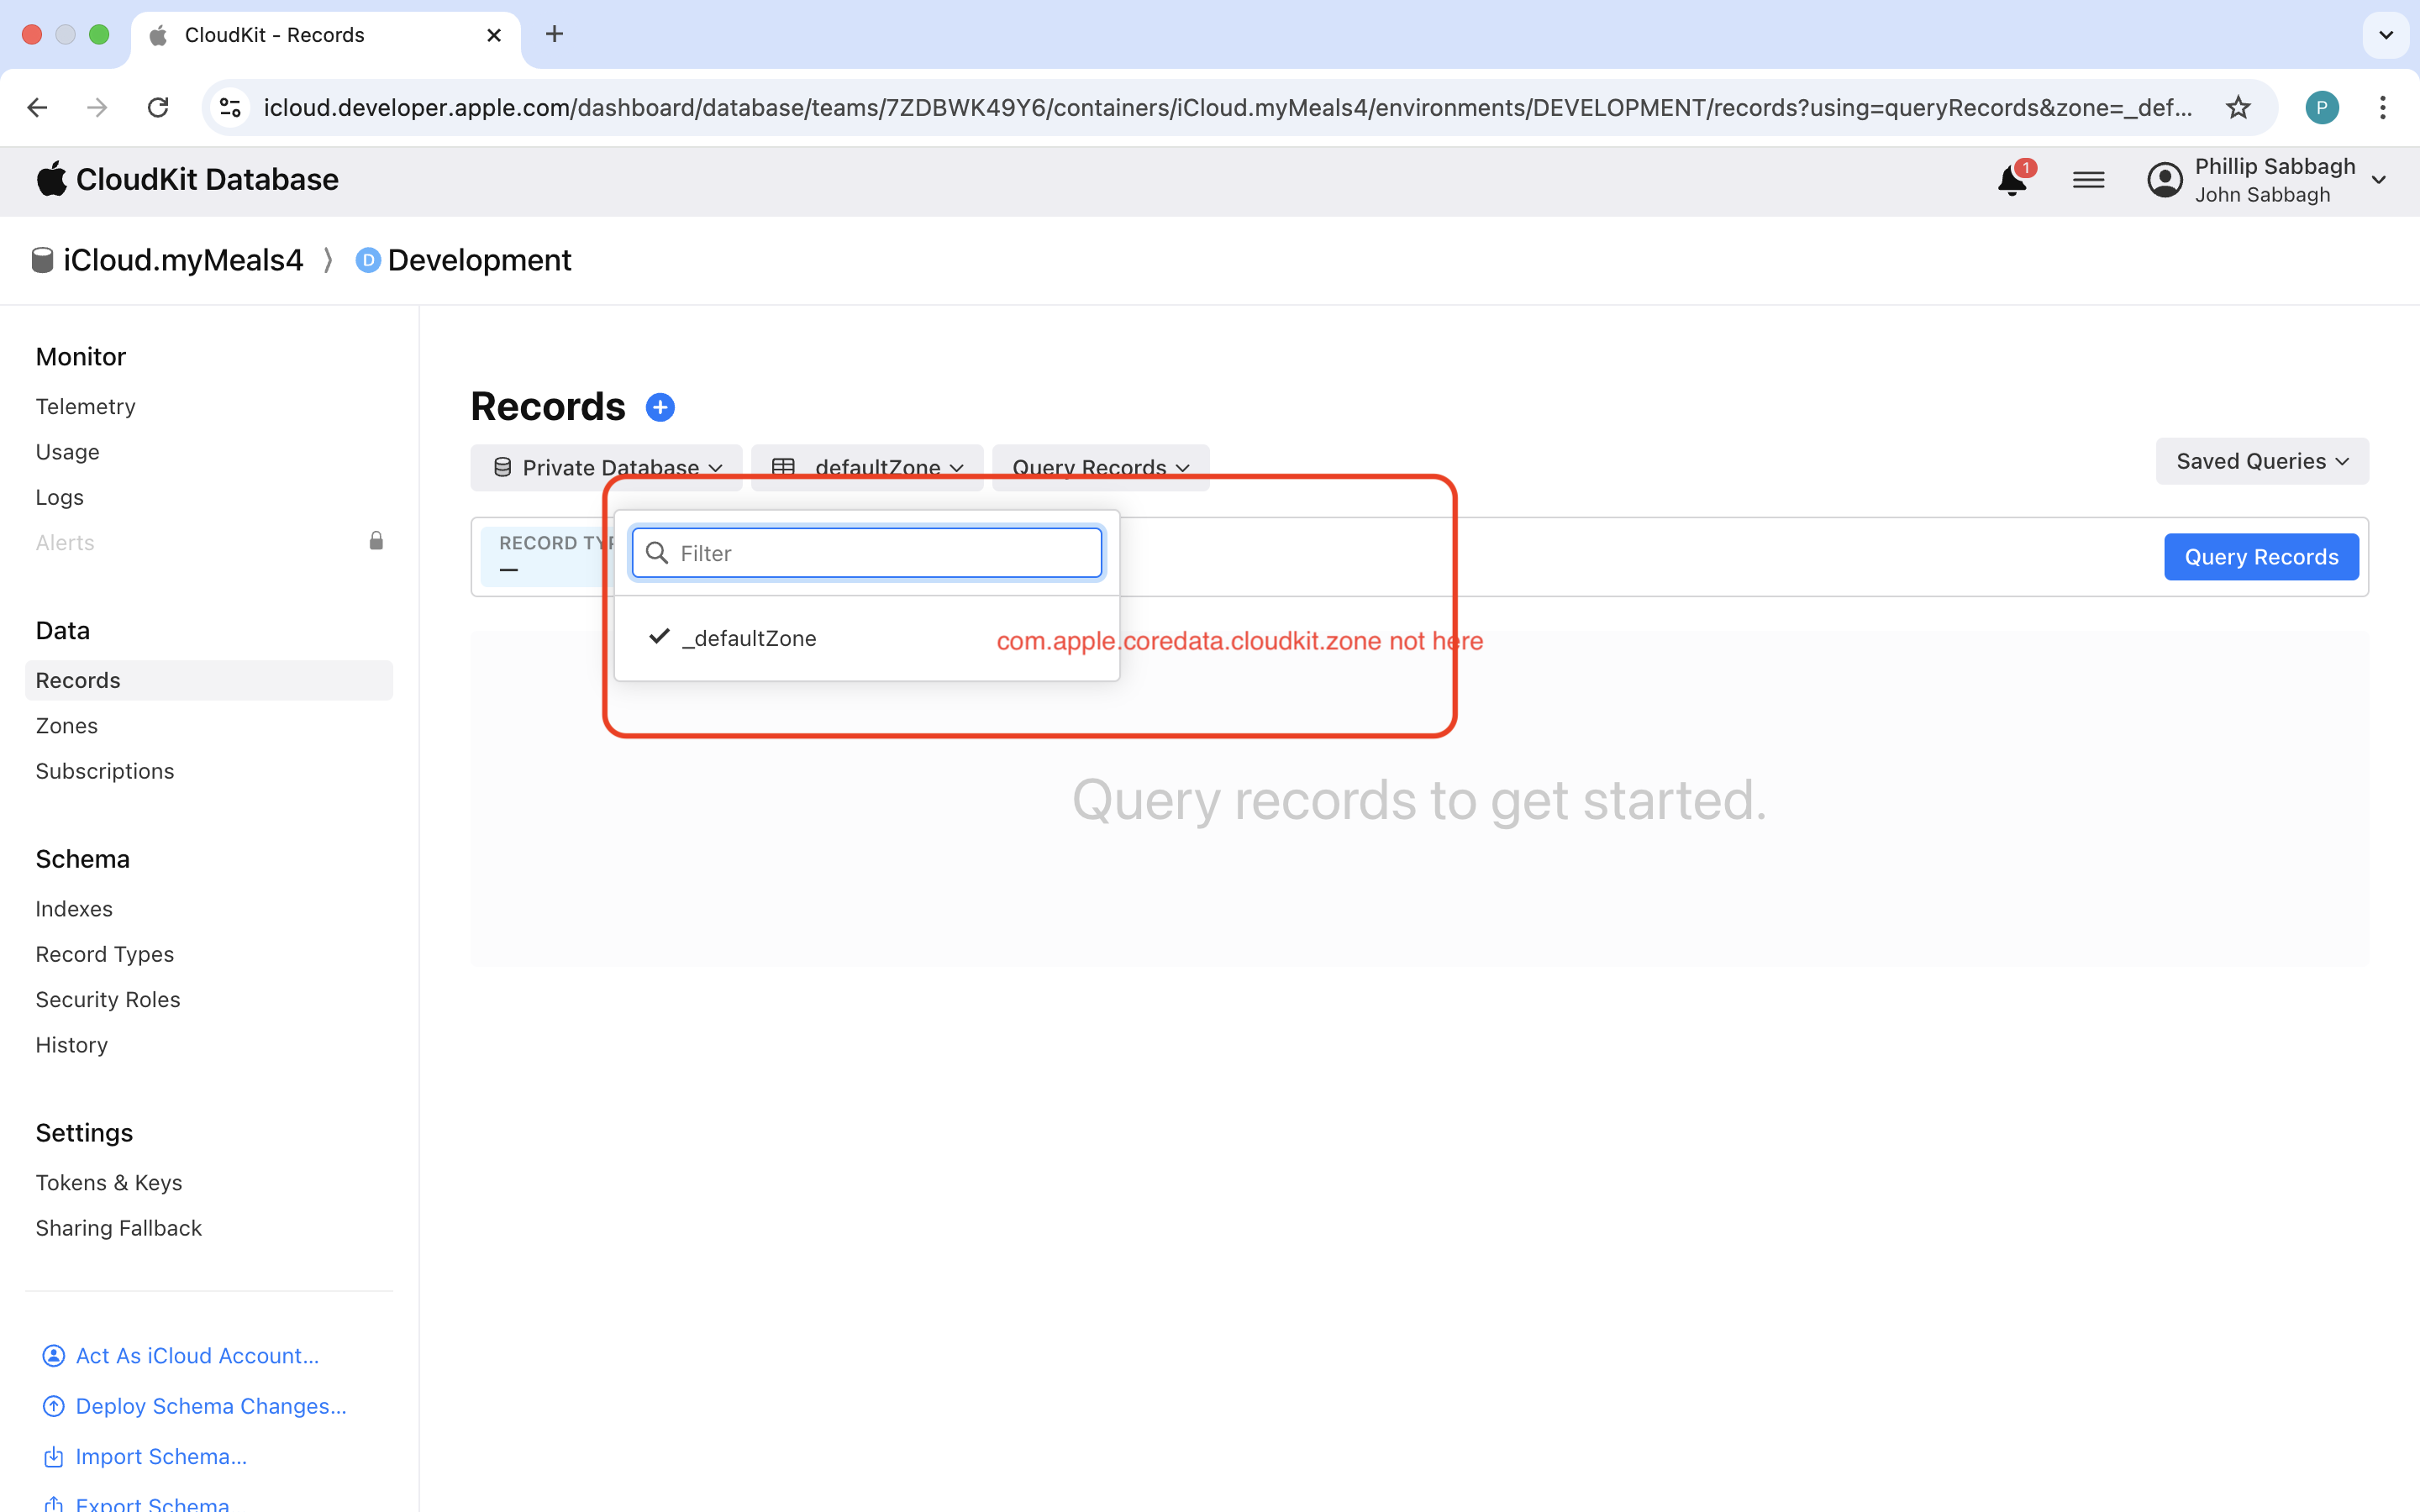Open Sharing Fallback settings
2420x1512 pixels.
click(119, 1227)
